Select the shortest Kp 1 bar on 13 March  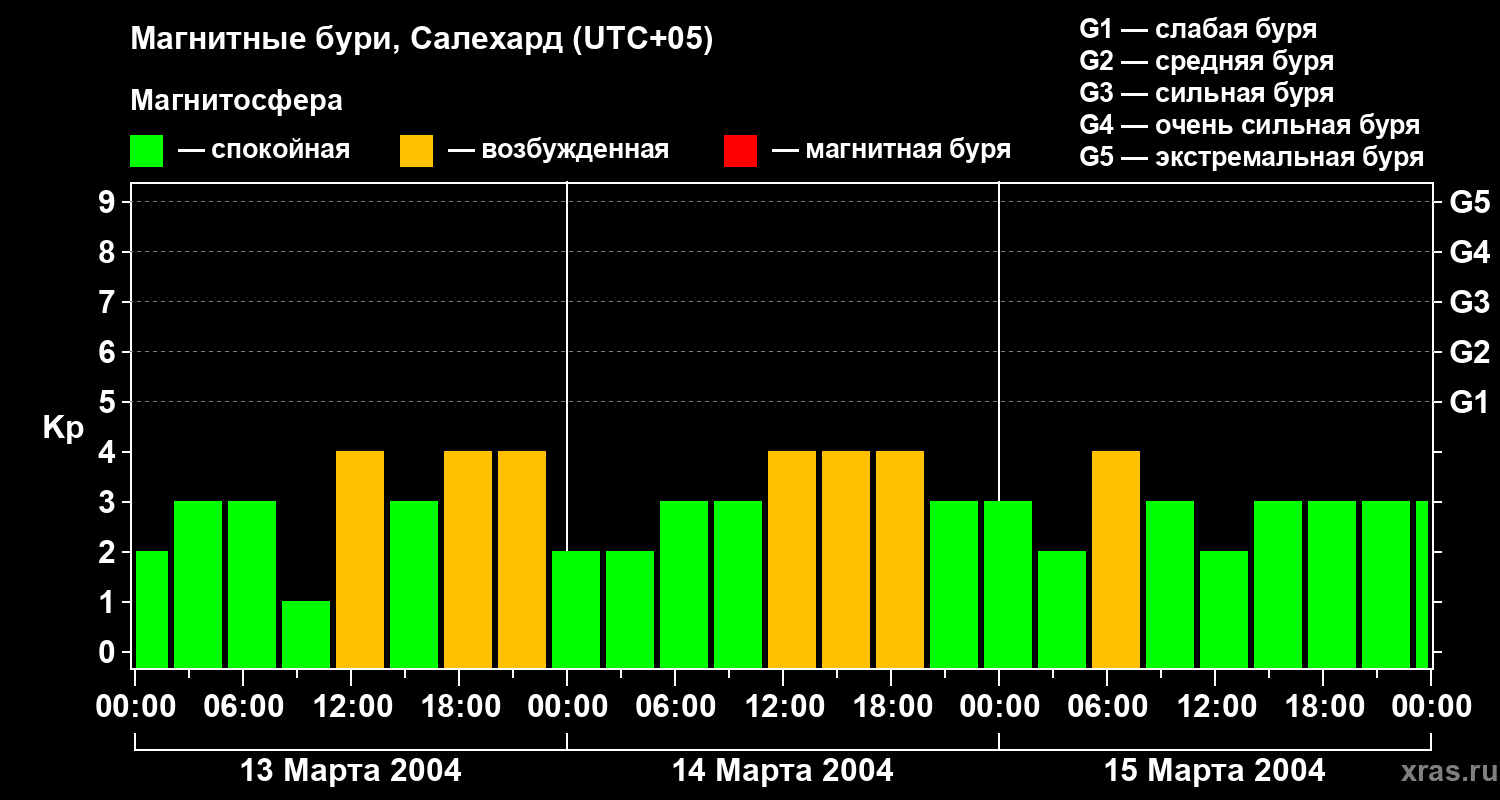coord(306,634)
